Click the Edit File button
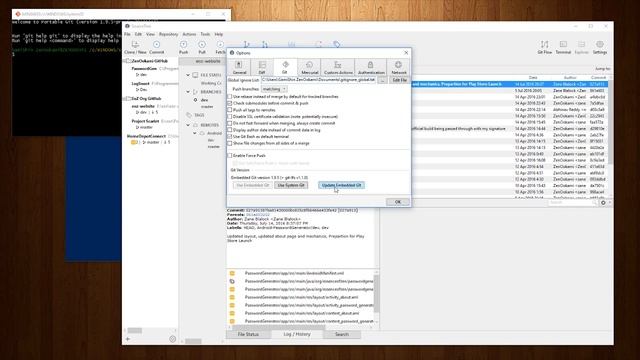 click(x=400, y=80)
